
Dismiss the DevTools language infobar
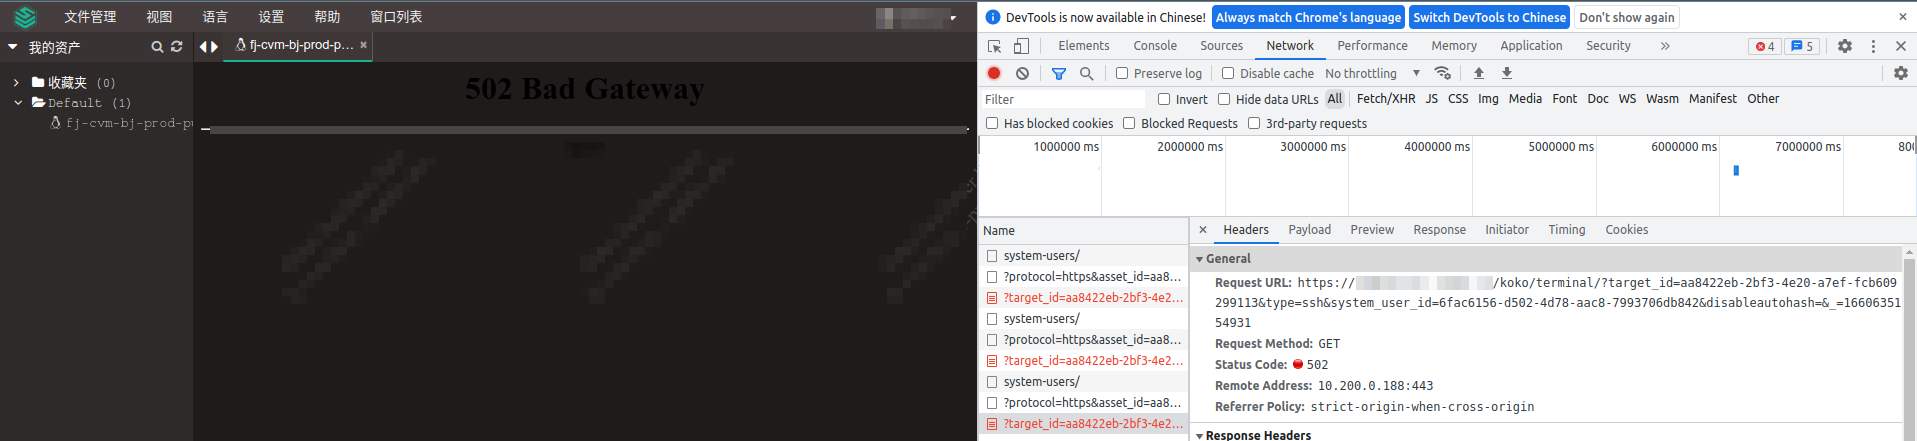pyautogui.click(x=1902, y=17)
